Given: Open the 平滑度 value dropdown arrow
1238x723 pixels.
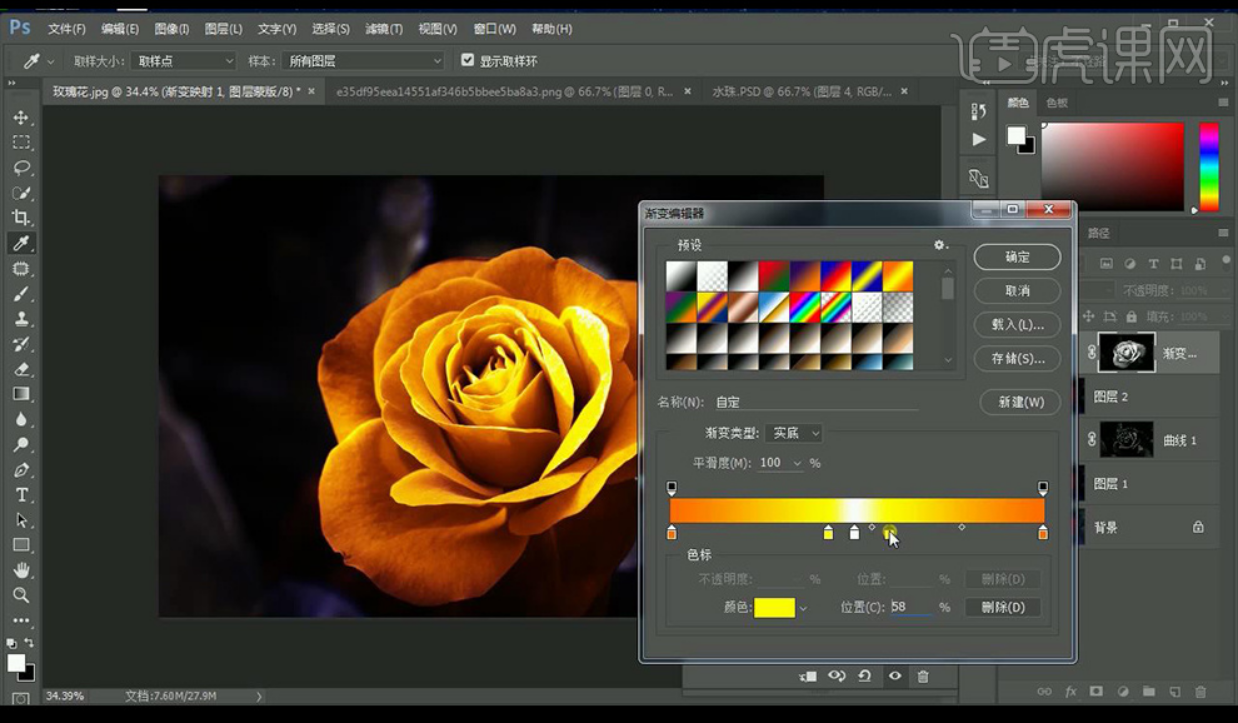Looking at the screenshot, I should pyautogui.click(x=797, y=463).
